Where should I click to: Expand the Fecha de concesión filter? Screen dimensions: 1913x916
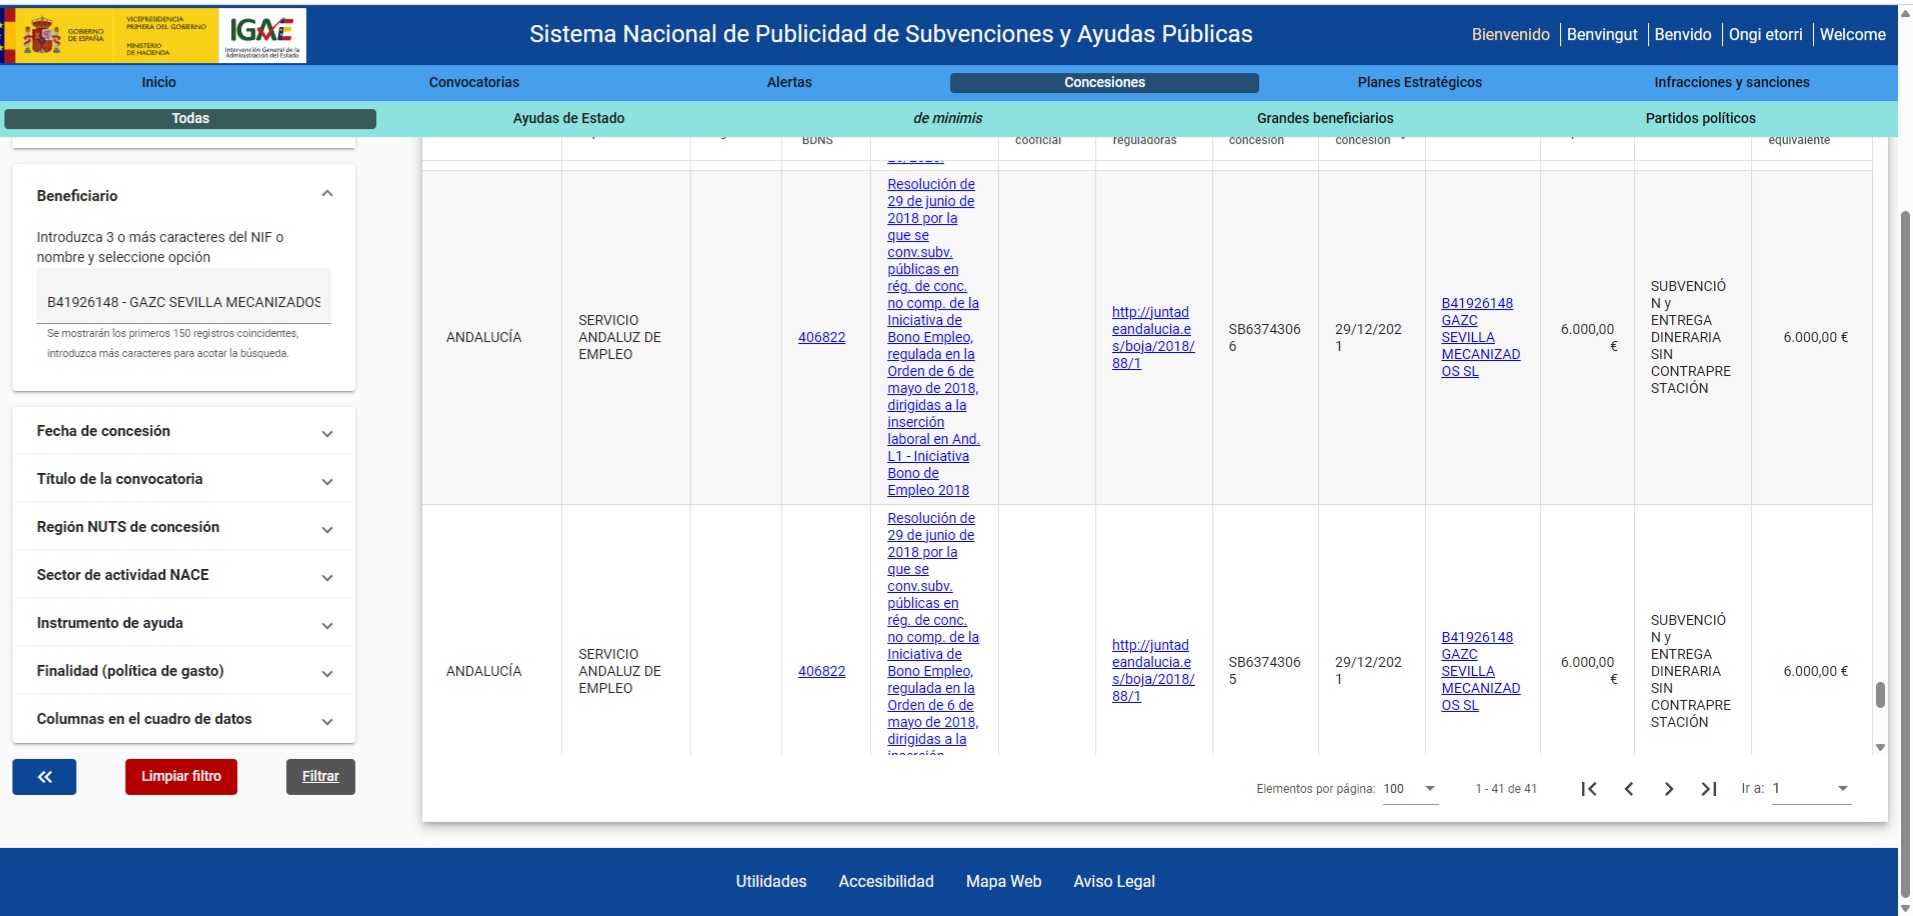327,433
